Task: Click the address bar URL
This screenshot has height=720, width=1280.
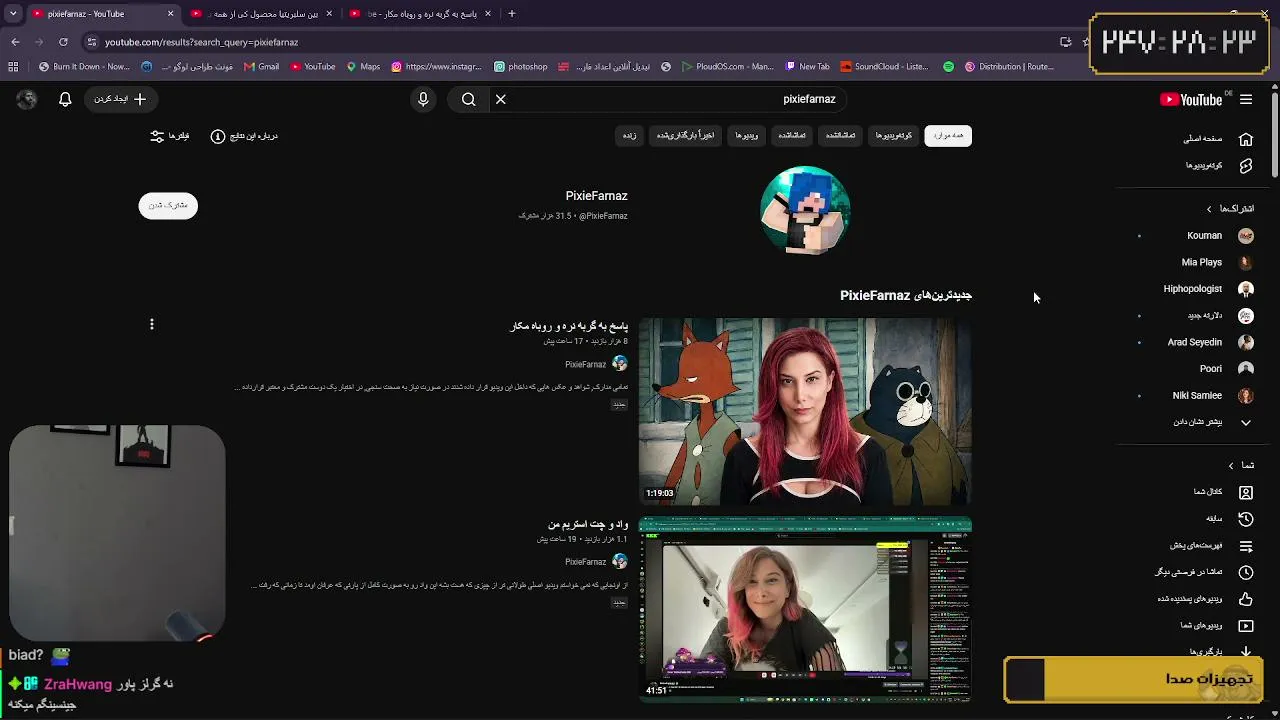Action: click(202, 42)
